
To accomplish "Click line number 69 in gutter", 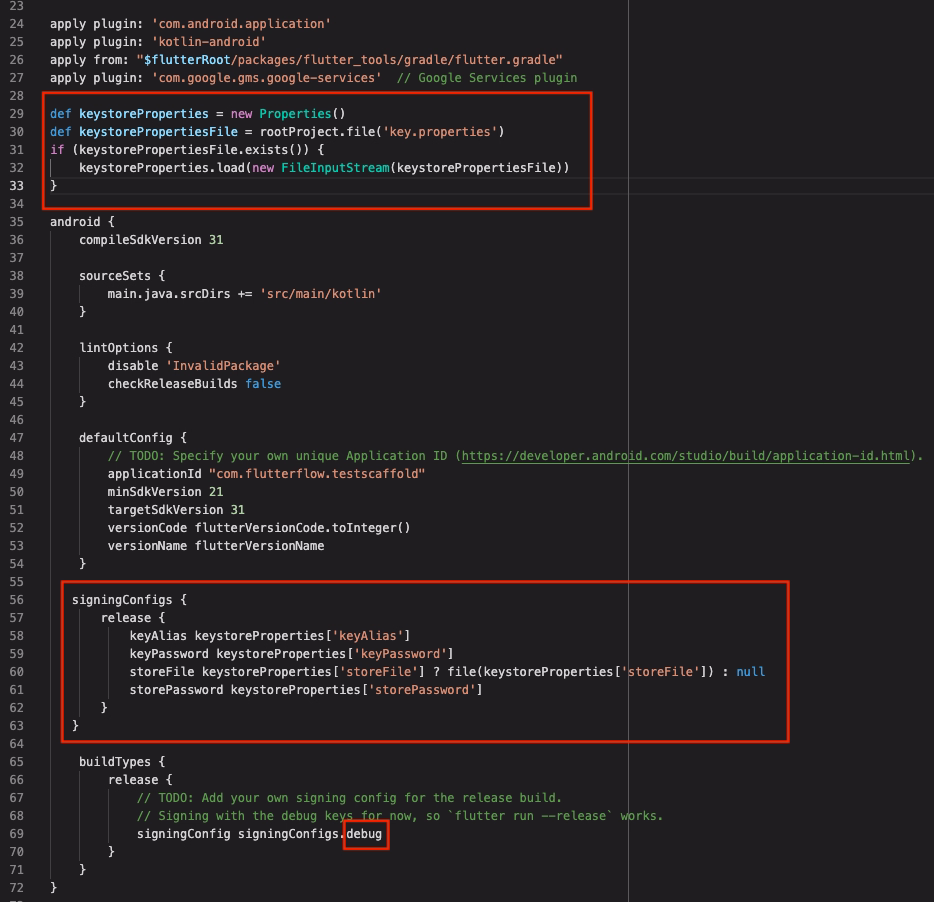I will [17, 834].
